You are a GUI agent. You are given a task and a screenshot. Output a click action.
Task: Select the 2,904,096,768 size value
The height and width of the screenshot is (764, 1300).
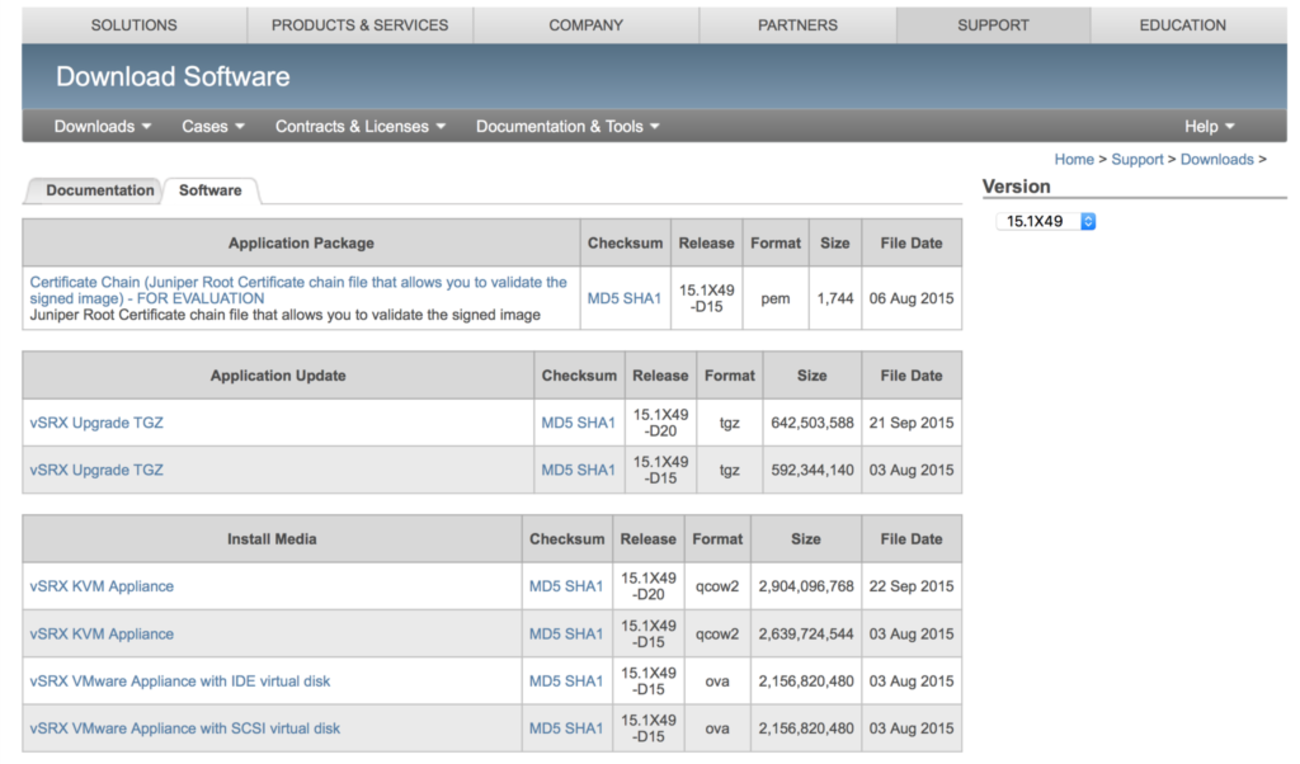point(806,586)
